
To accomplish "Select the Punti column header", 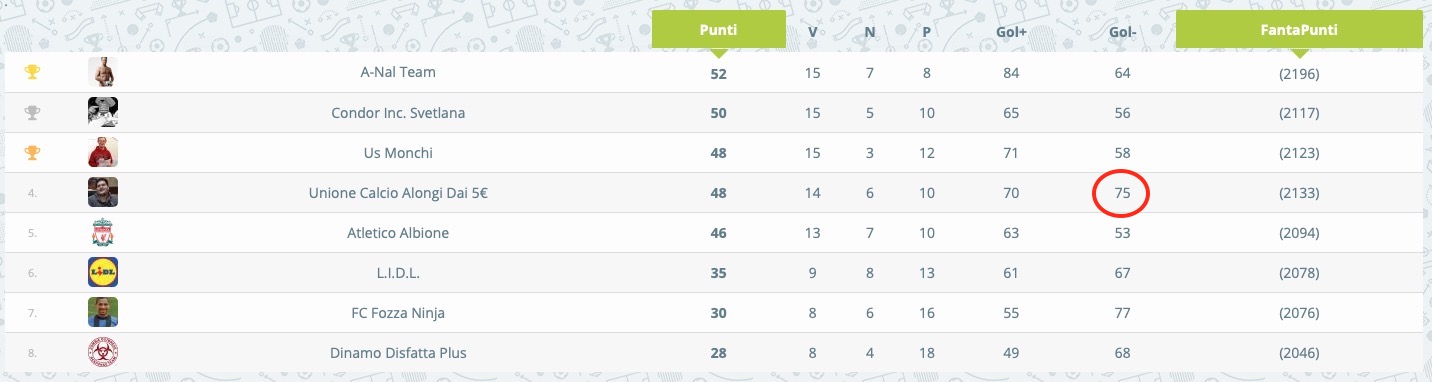I will (718, 30).
